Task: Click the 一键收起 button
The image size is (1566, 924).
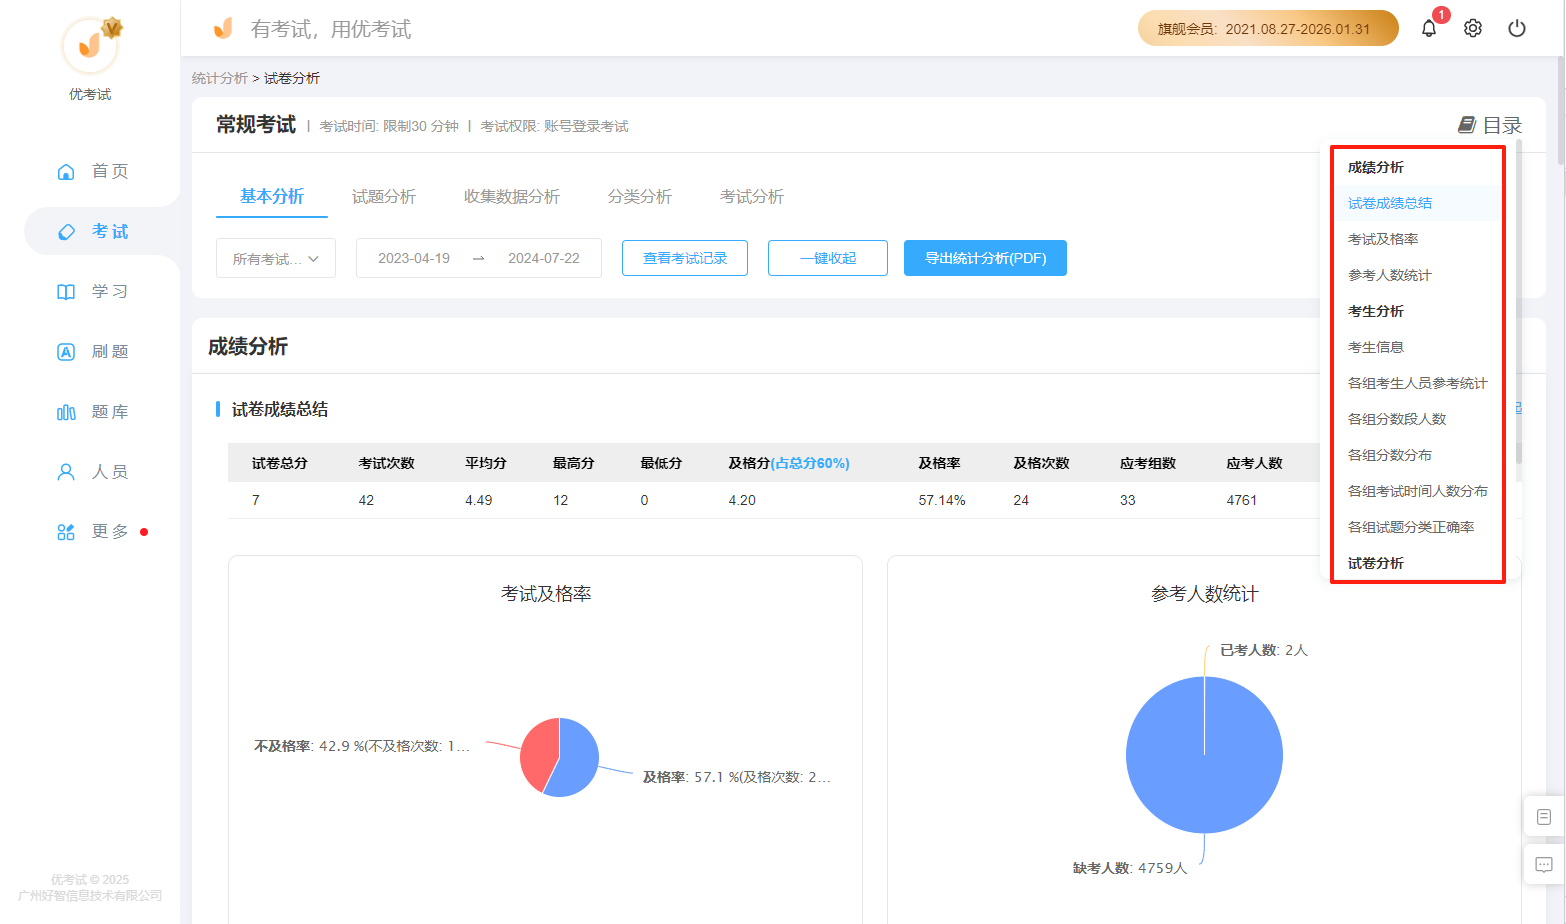Action: [x=828, y=258]
